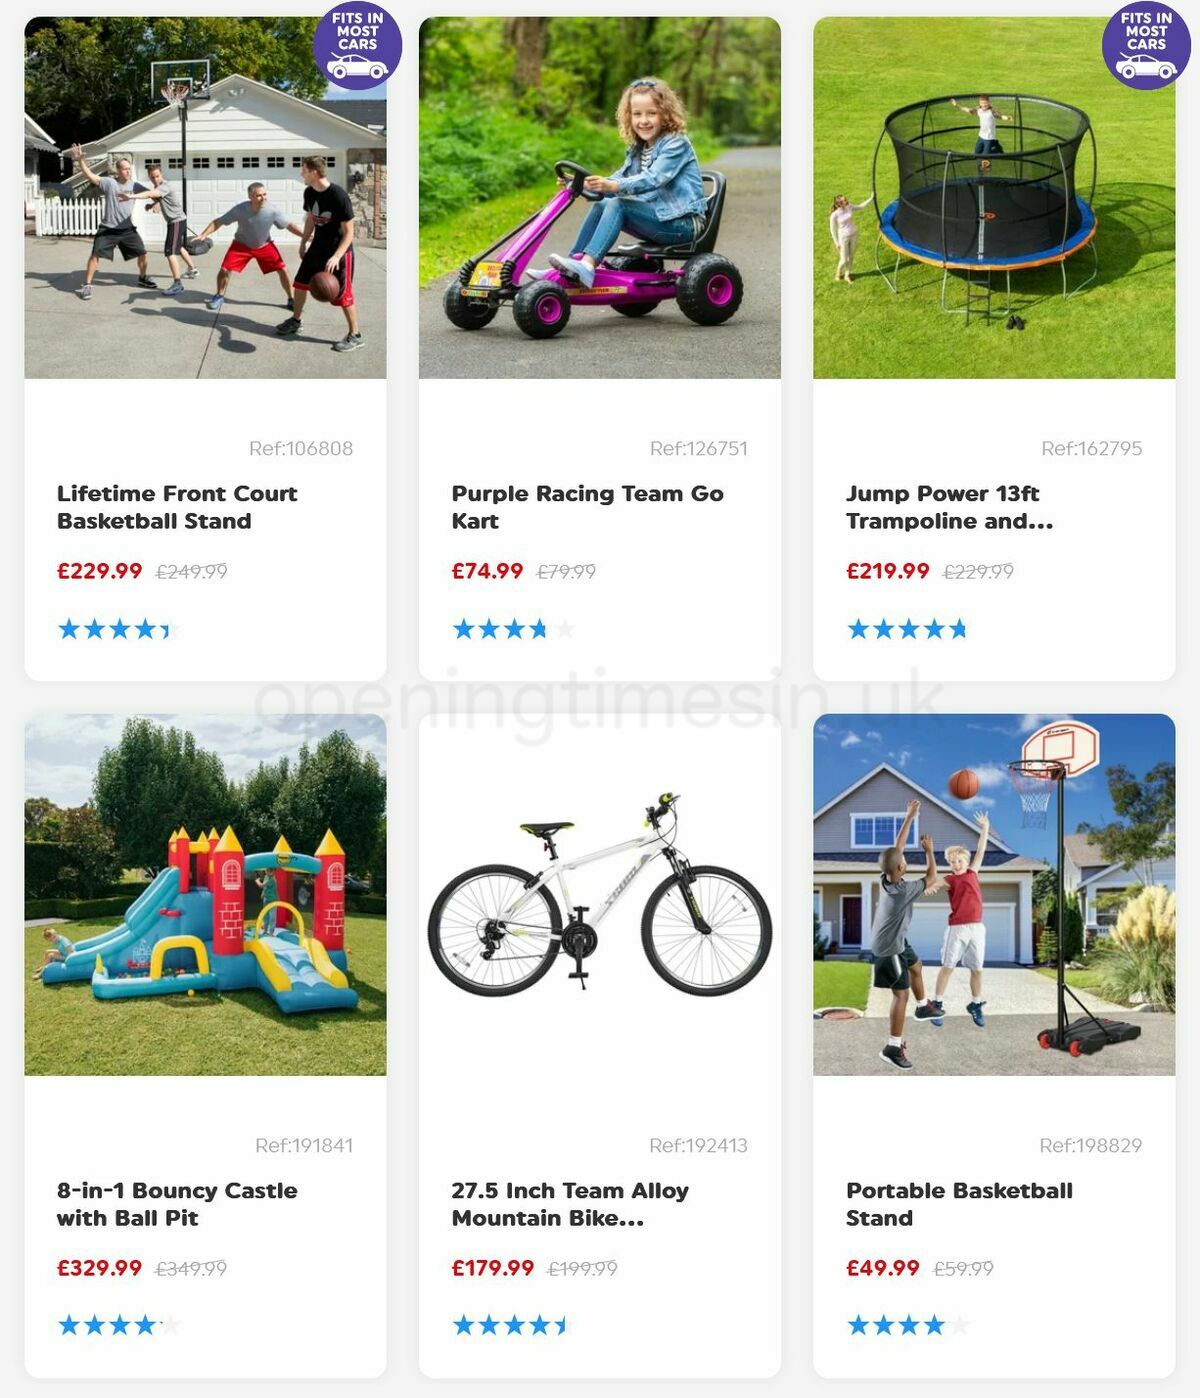Image resolution: width=1200 pixels, height=1398 pixels.
Task: Open Portable Basketball Stand title link
Action: tap(959, 1204)
